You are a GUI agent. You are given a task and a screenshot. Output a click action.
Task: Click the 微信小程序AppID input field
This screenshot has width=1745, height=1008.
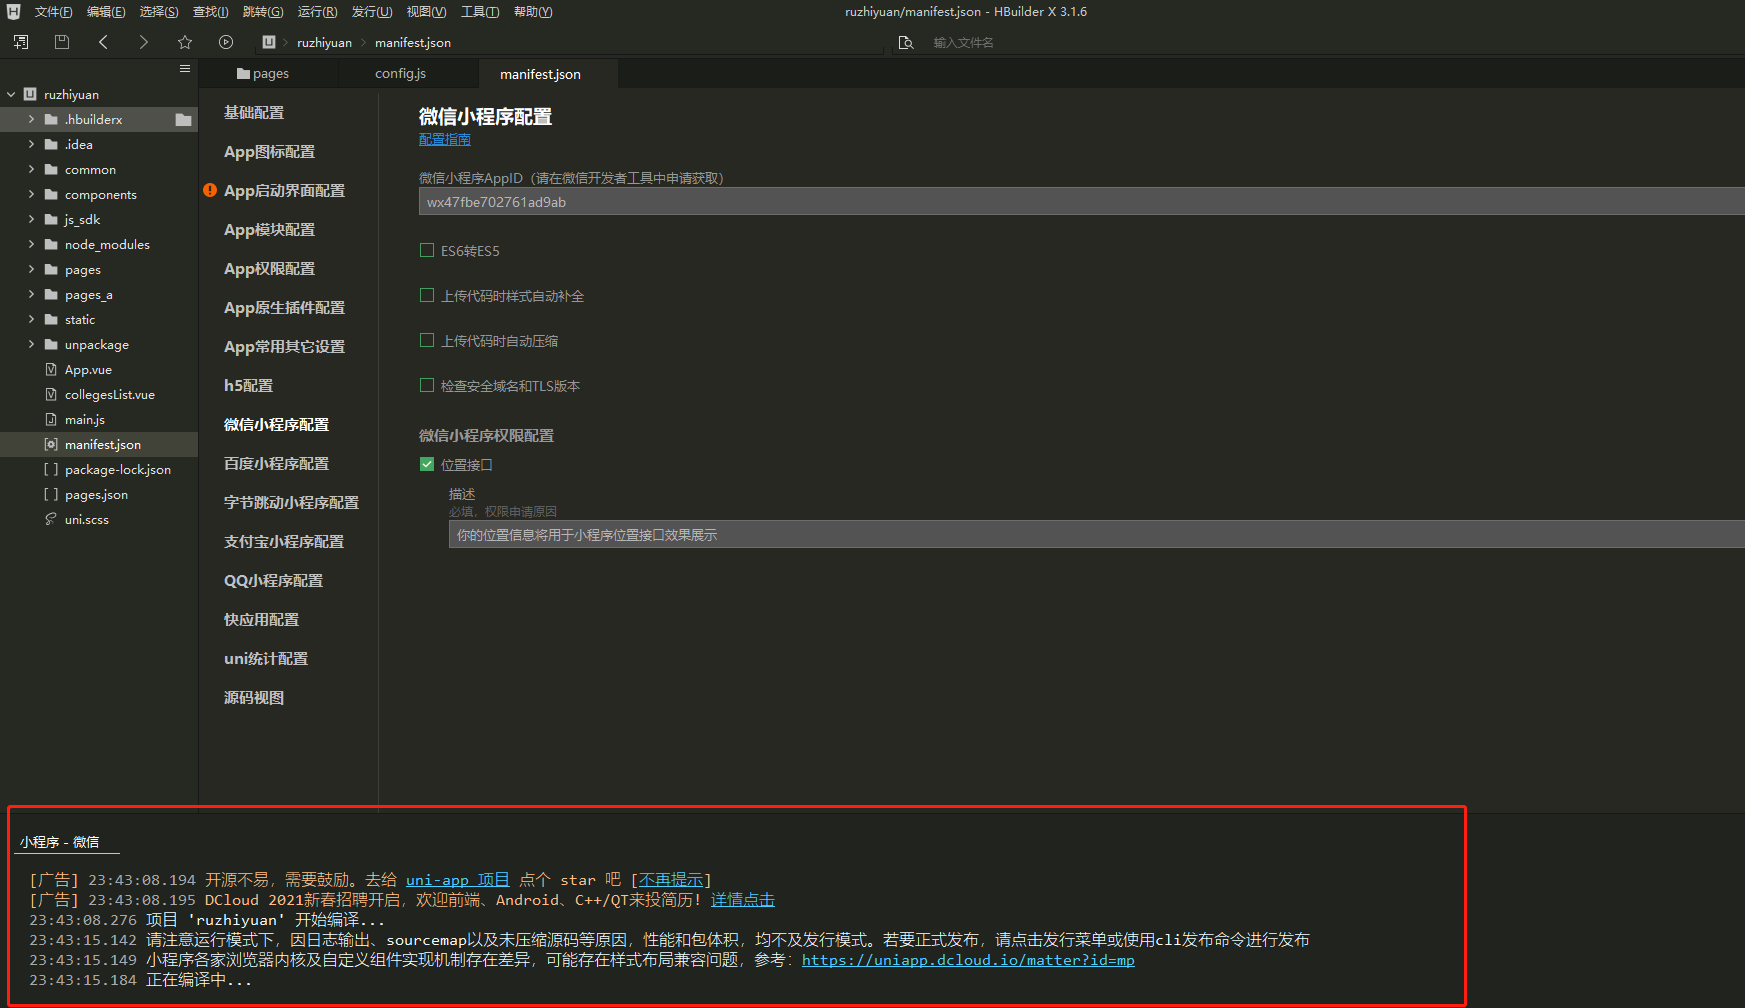(1082, 202)
